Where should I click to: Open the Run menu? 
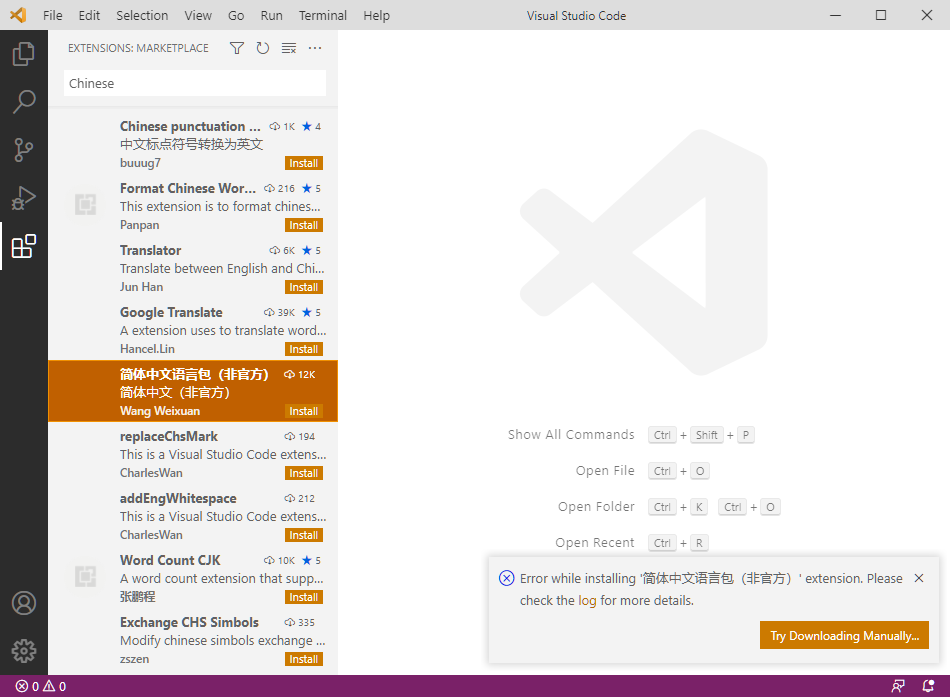click(x=271, y=16)
